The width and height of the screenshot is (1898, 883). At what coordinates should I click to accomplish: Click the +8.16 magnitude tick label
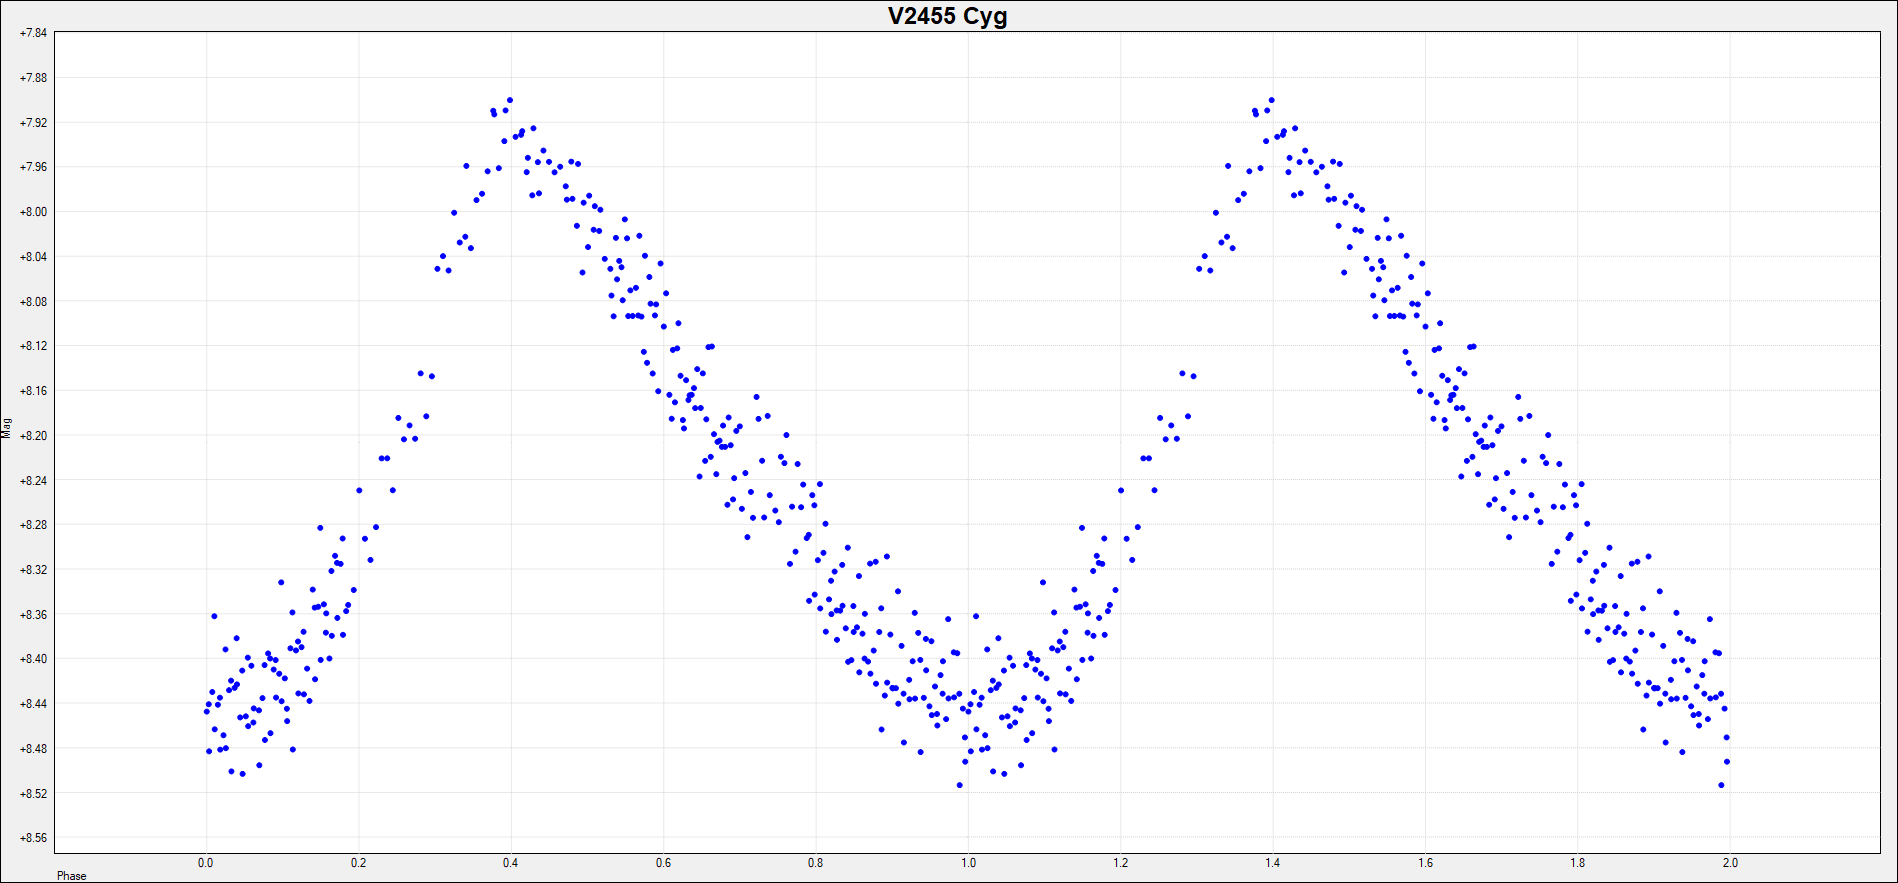click(x=33, y=391)
